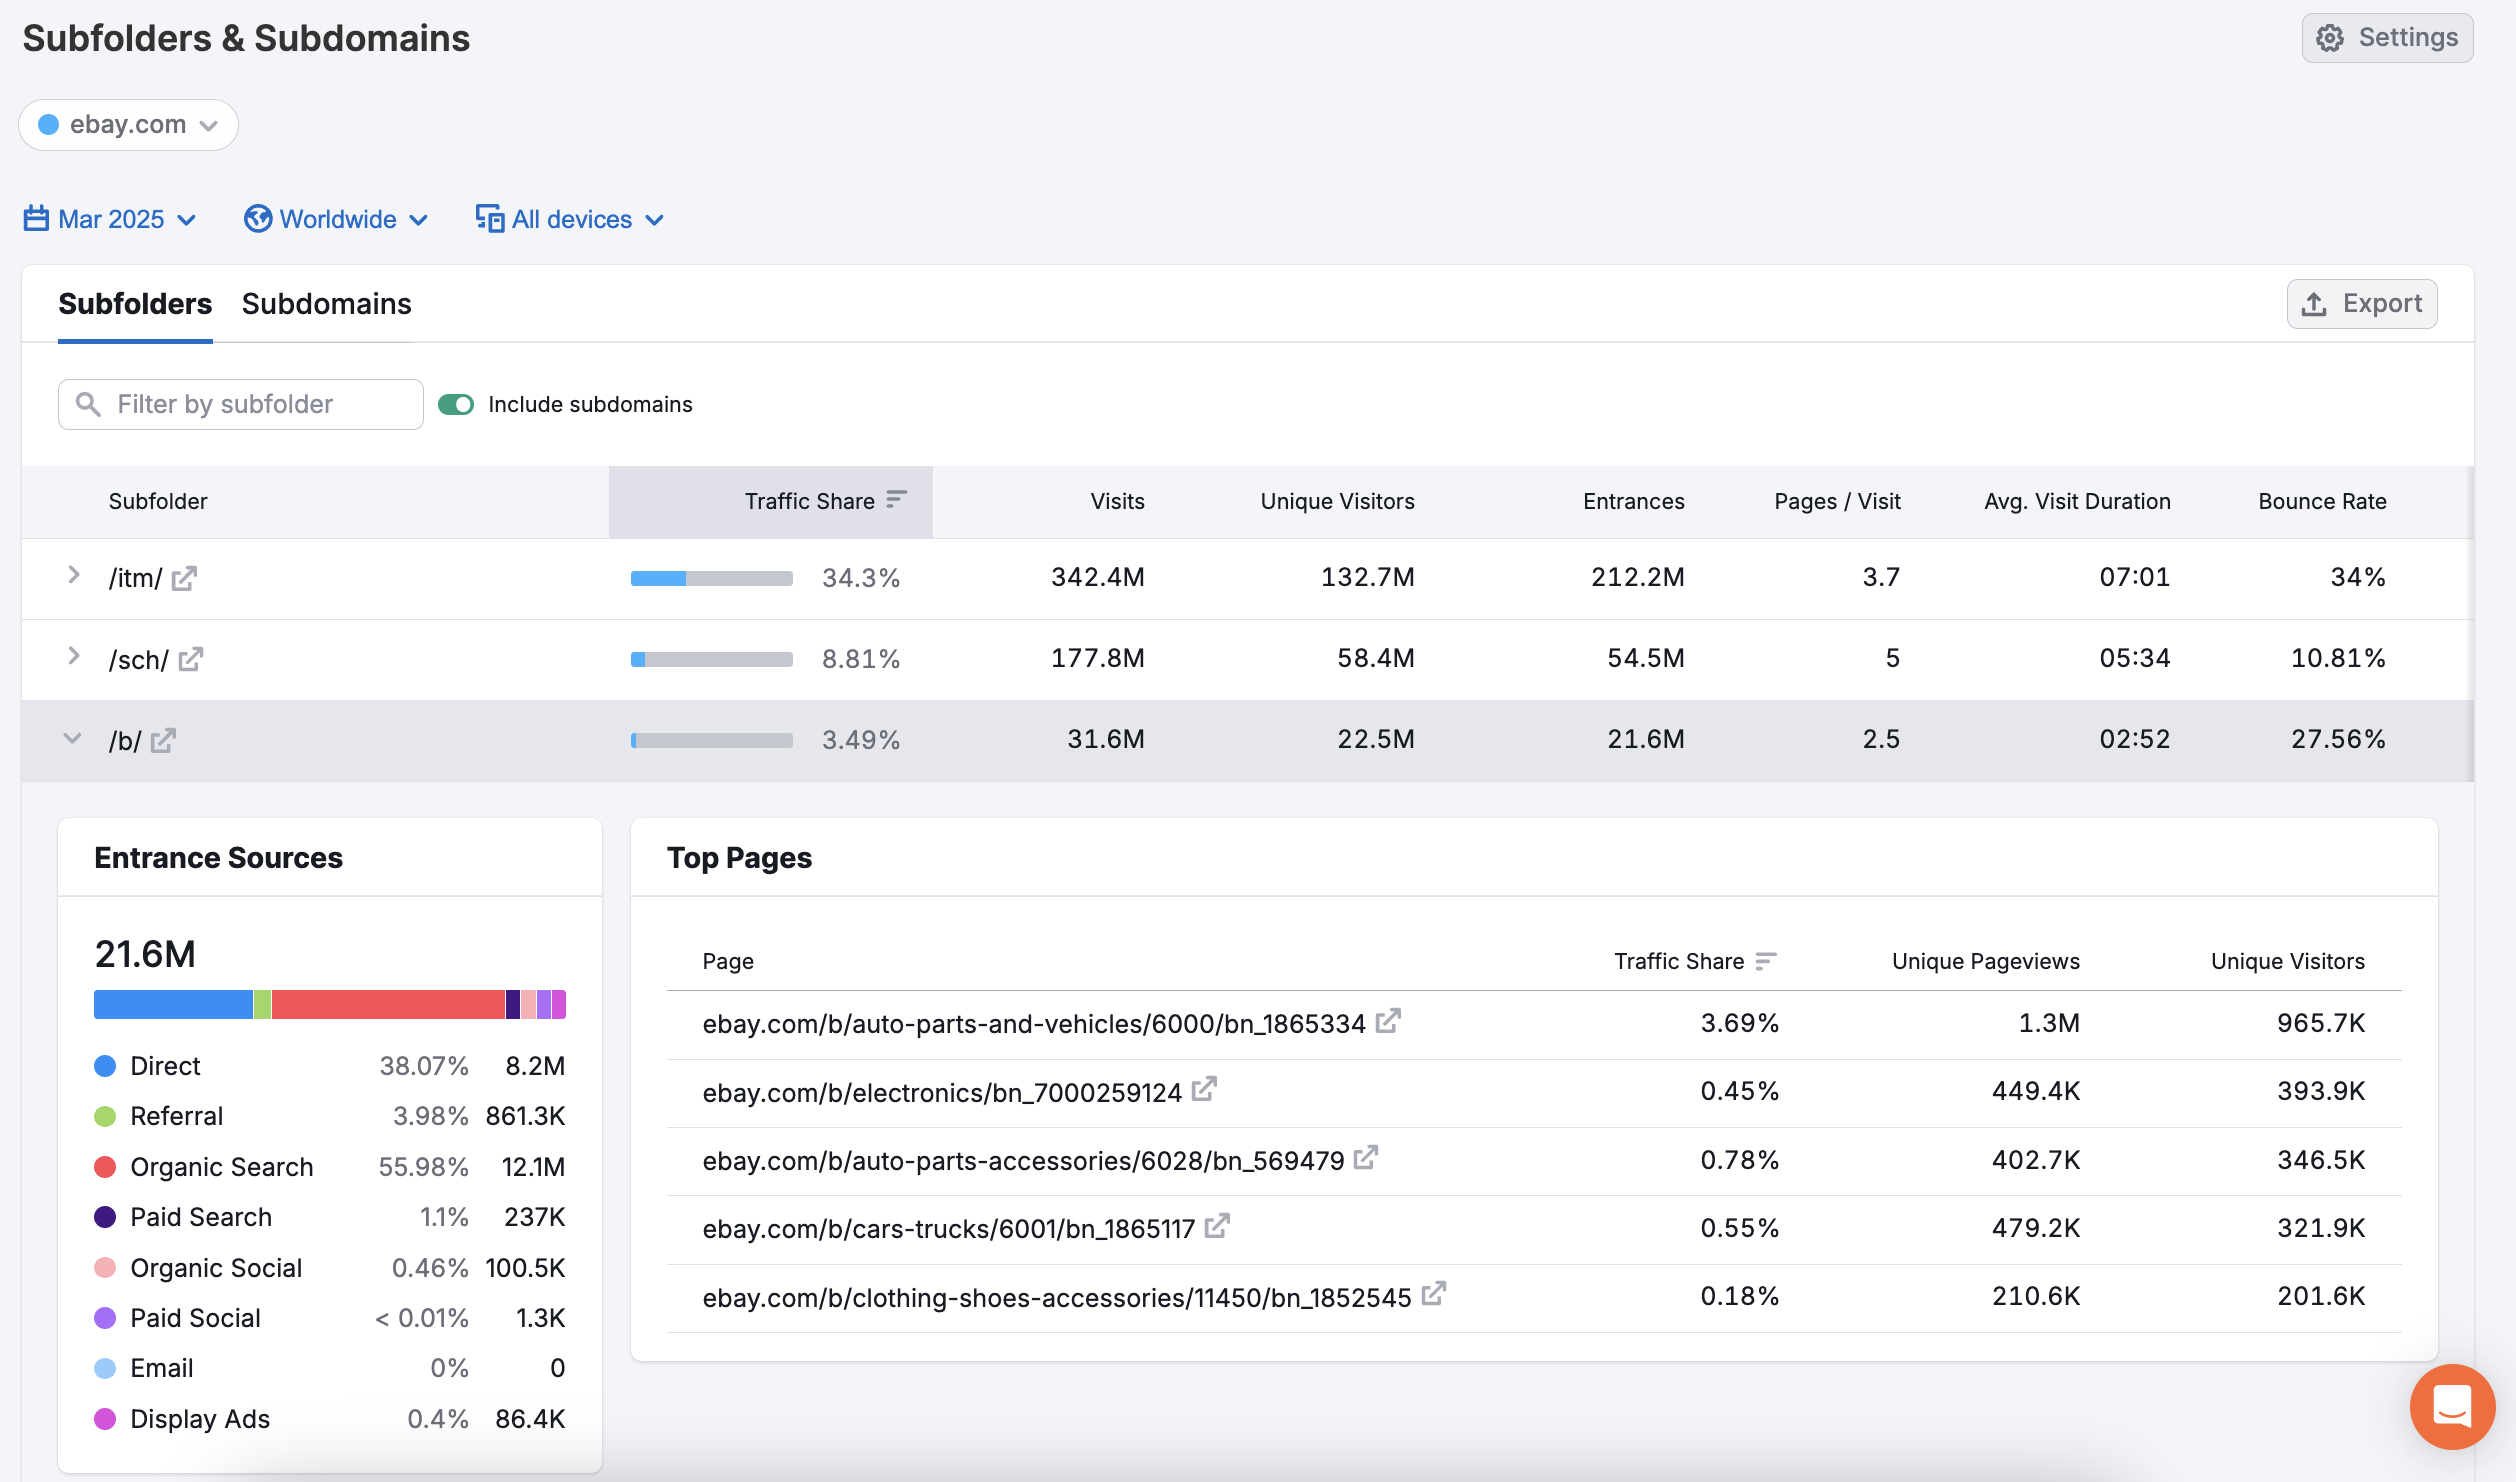The height and width of the screenshot is (1482, 2516).
Task: Sort Top Pages by Unique Visitors header
Action: pyautogui.click(x=2287, y=961)
